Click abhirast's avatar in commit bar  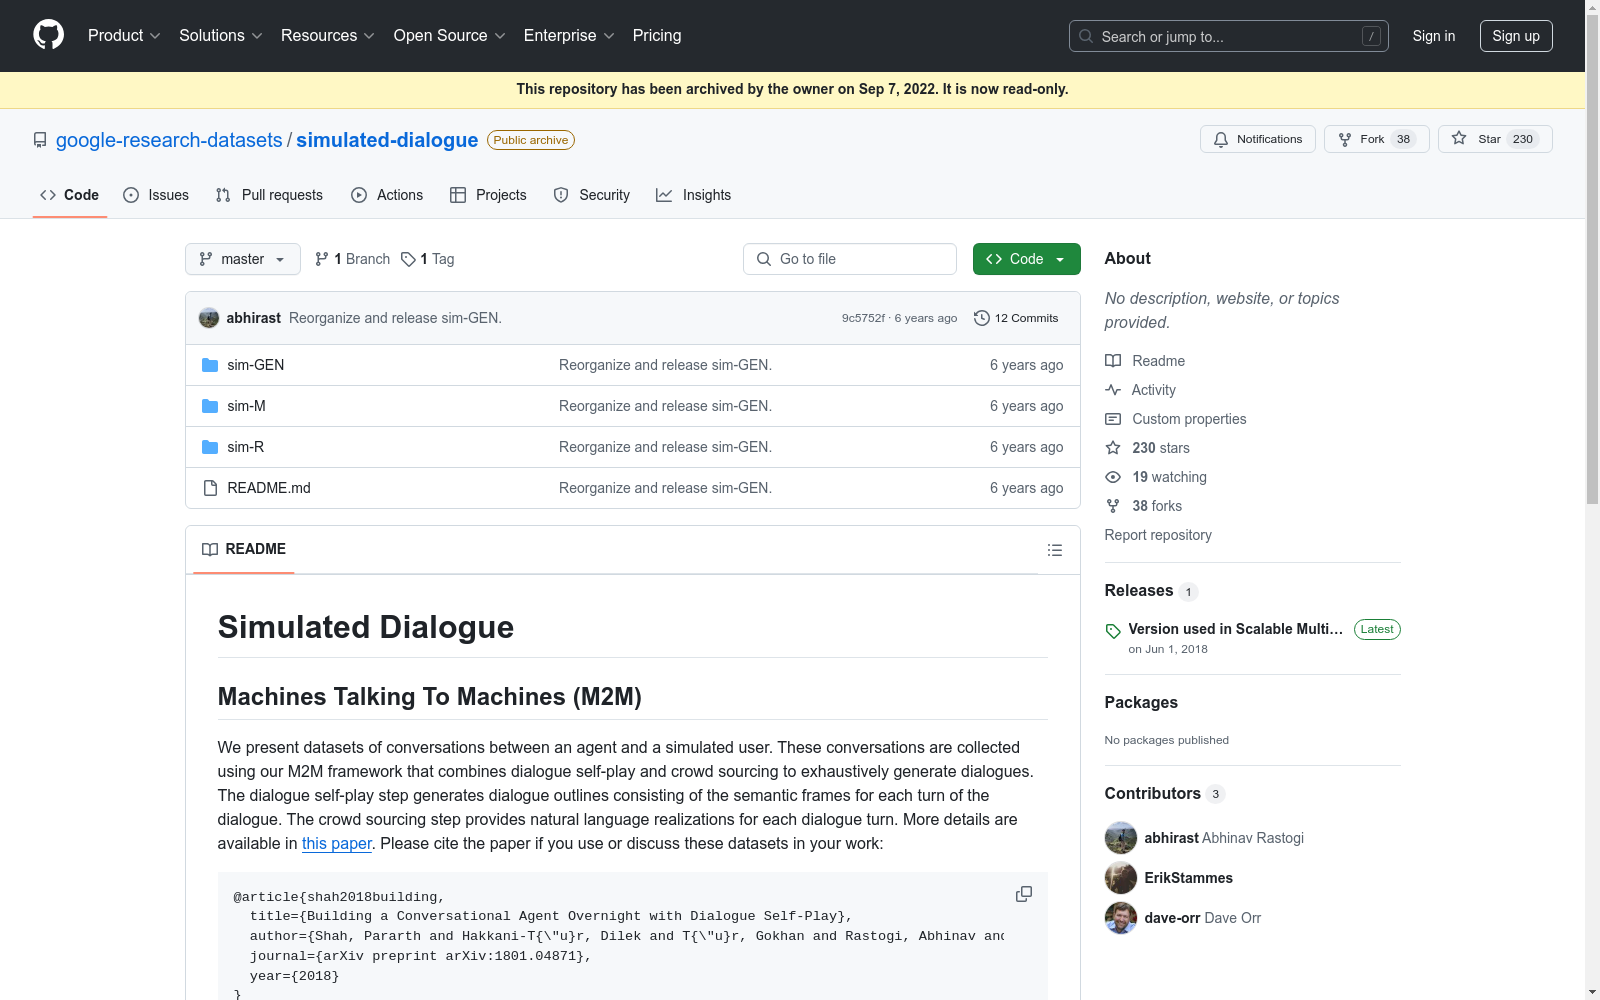pyautogui.click(x=209, y=318)
